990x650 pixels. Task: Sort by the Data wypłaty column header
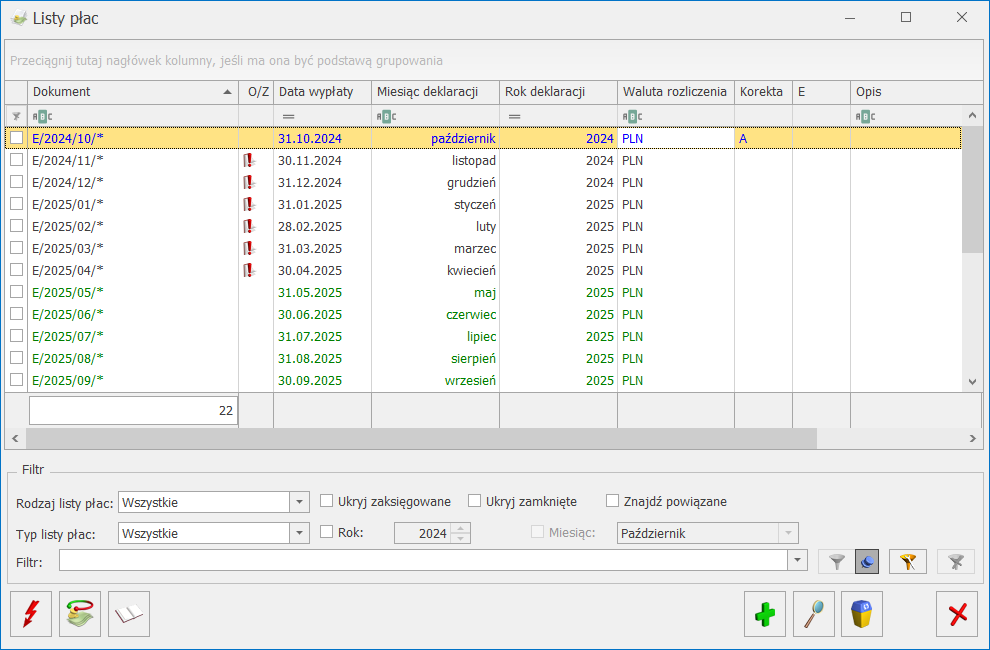click(x=322, y=92)
